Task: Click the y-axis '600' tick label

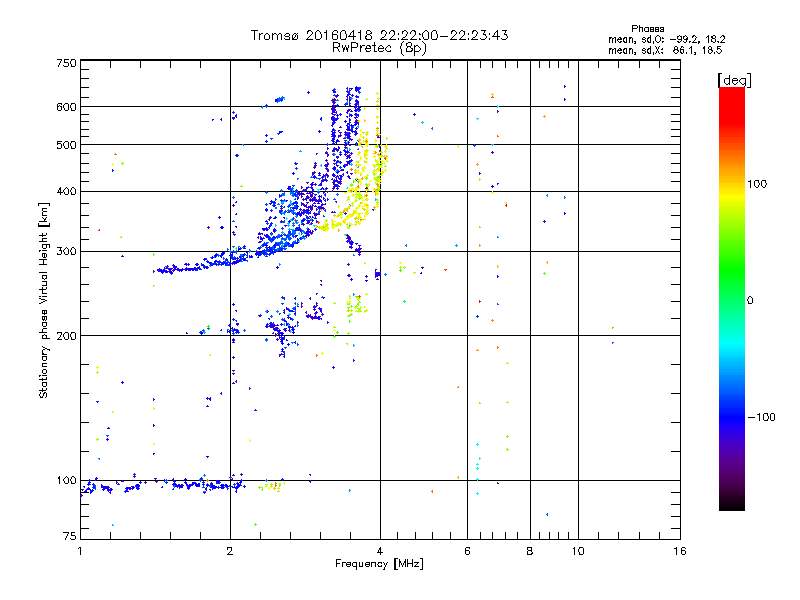Action: [66, 107]
